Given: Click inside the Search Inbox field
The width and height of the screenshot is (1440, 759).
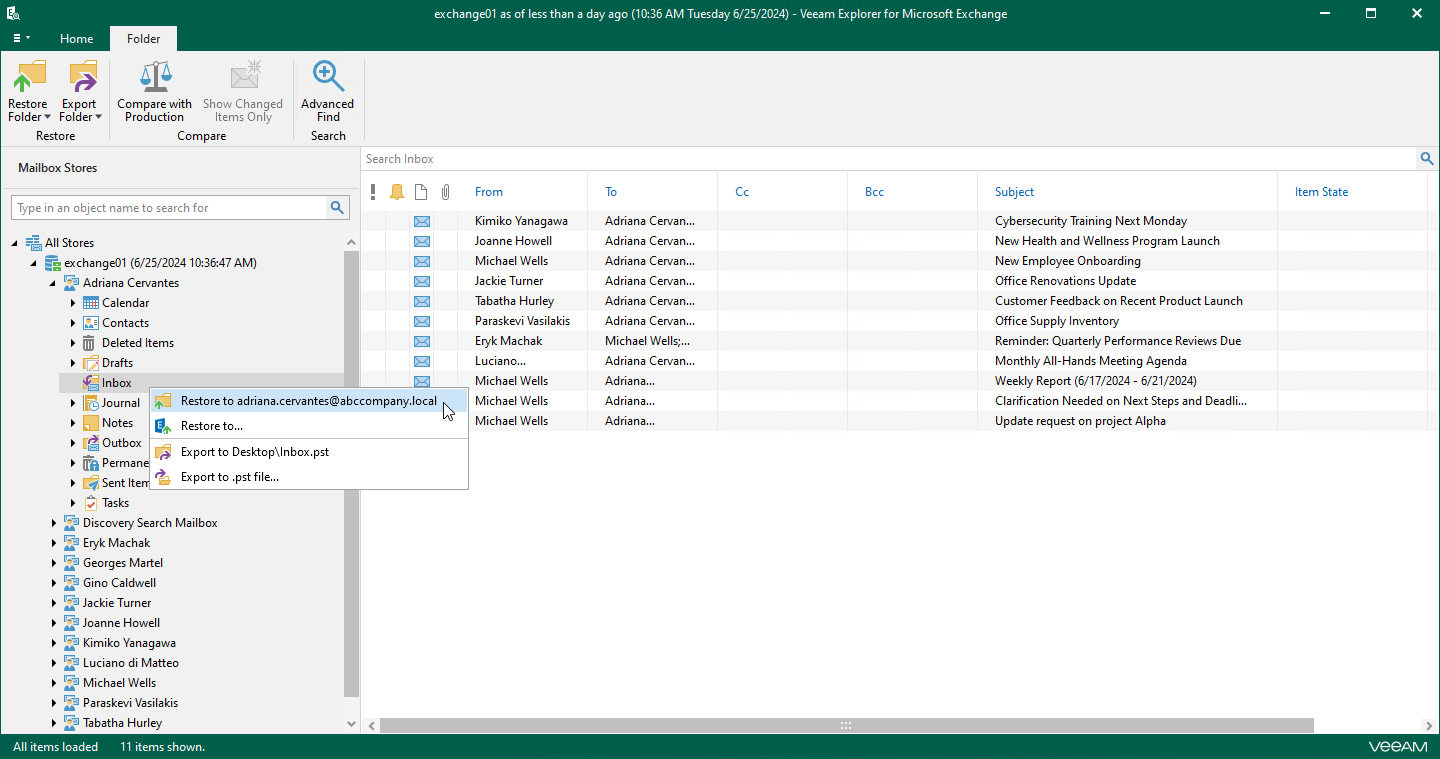Looking at the screenshot, I should (x=700, y=158).
